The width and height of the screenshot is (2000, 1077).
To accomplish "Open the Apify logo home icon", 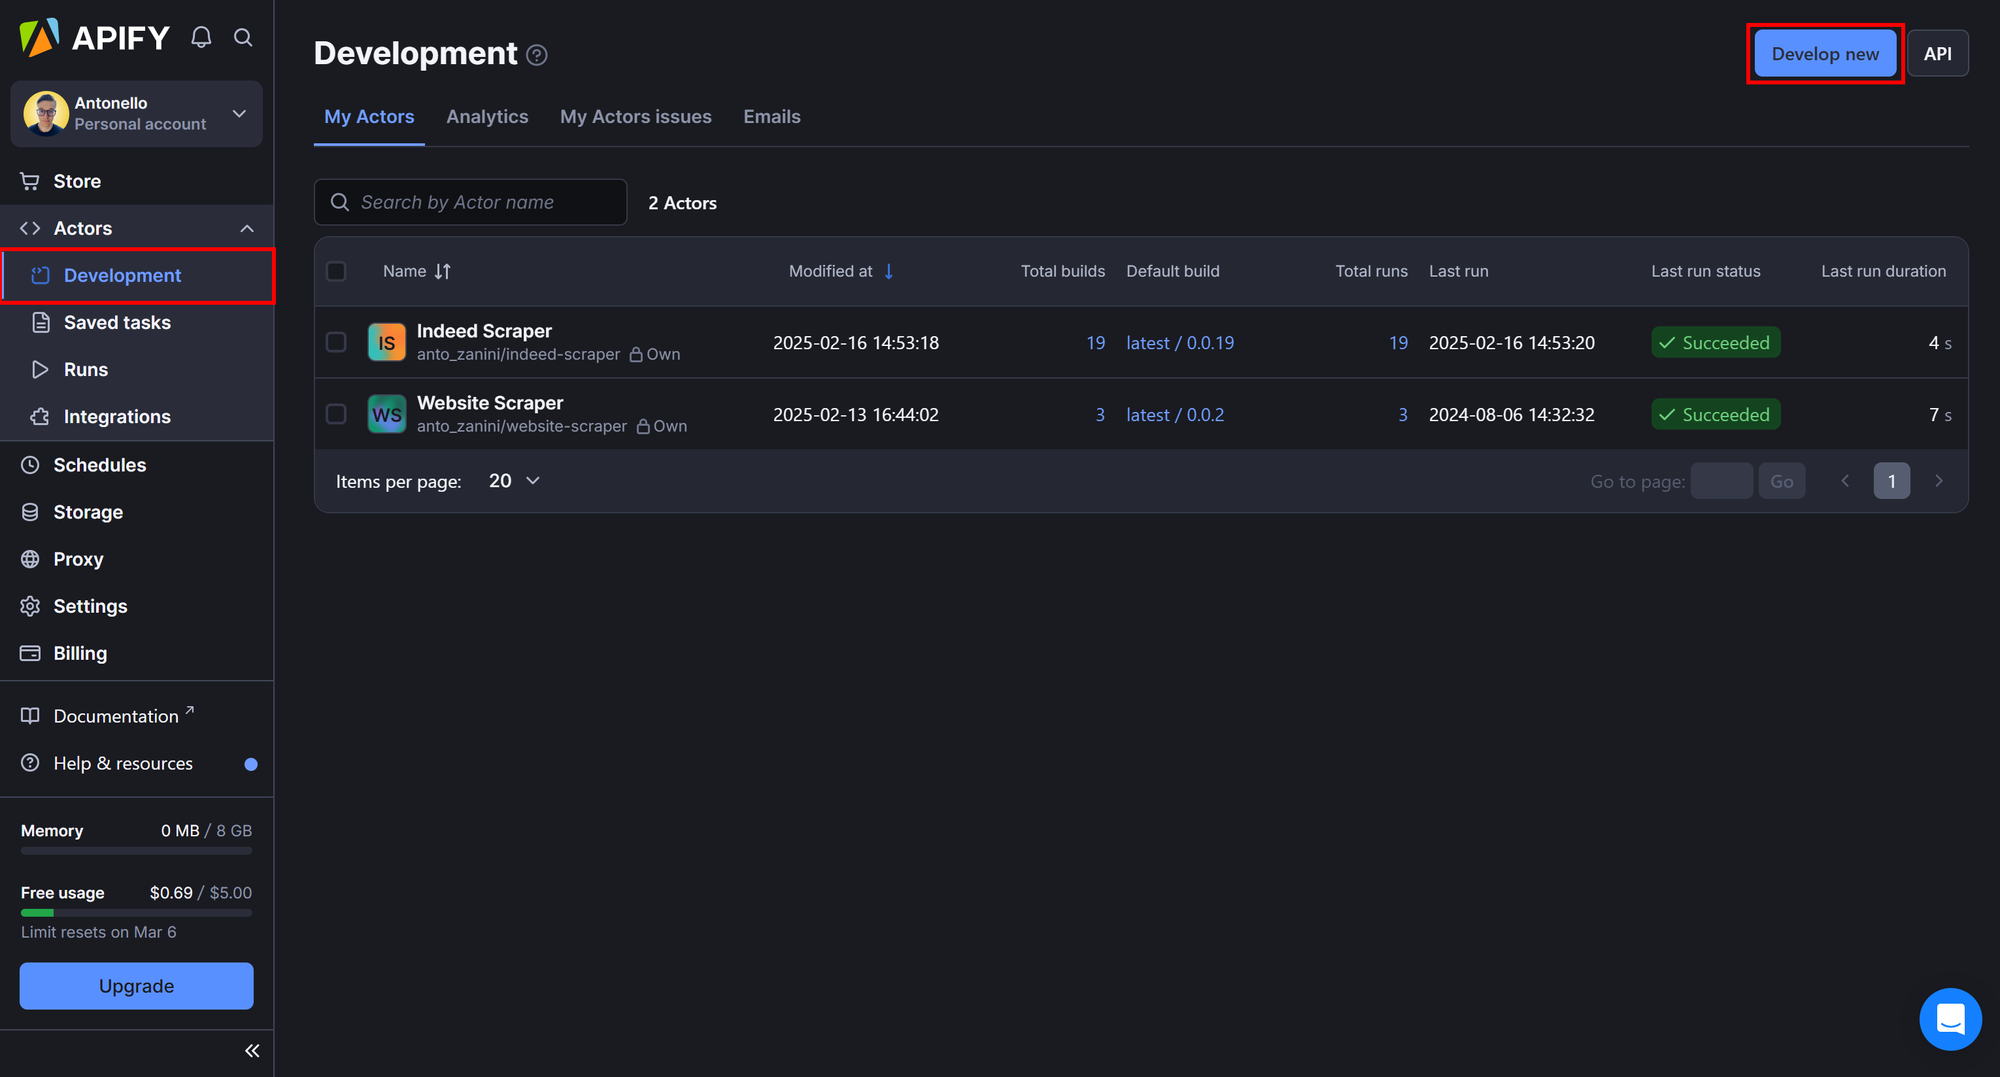I will point(38,37).
